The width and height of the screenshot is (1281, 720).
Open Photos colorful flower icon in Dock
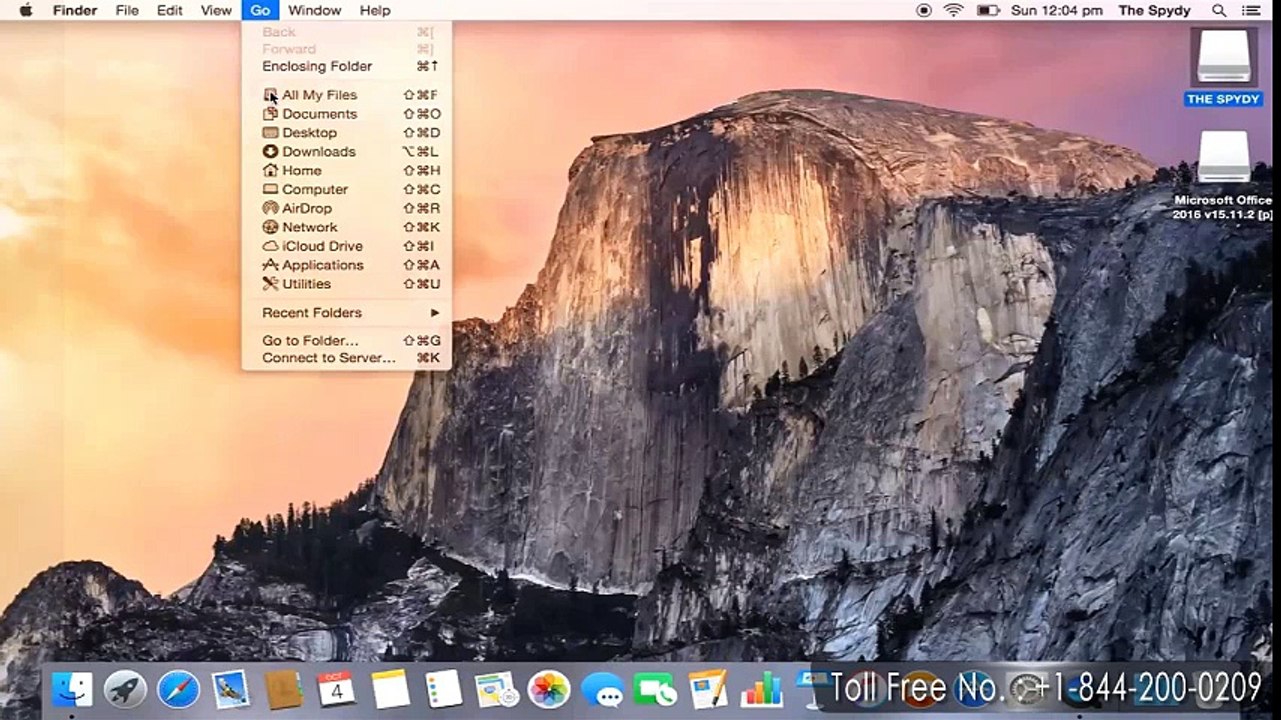click(x=549, y=689)
